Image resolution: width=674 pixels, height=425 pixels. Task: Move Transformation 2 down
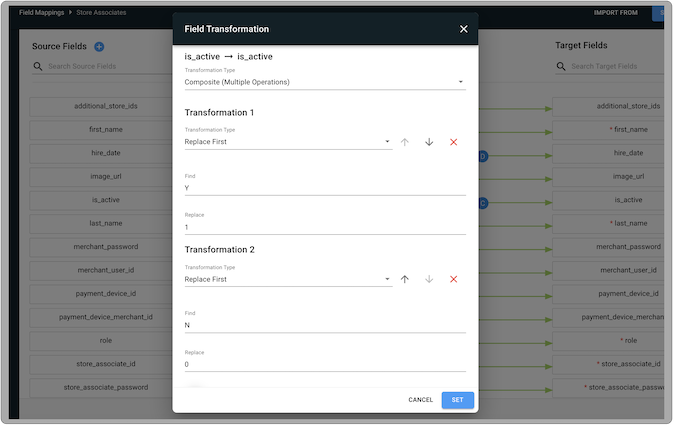pos(429,279)
